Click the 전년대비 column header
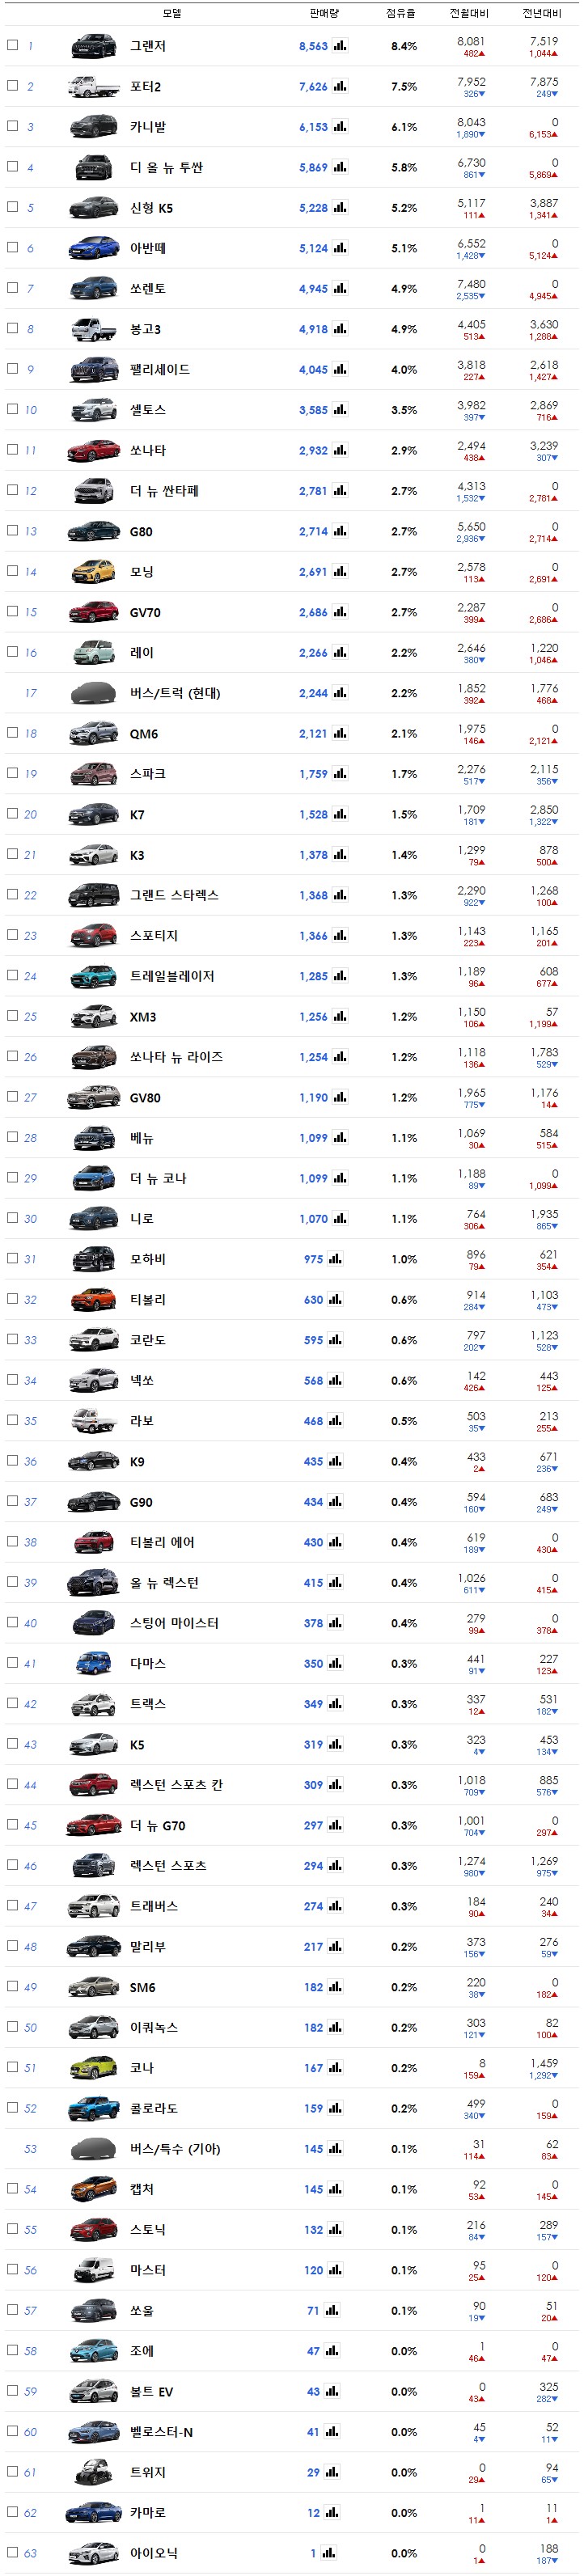This screenshot has width=584, height=2576. tap(542, 13)
